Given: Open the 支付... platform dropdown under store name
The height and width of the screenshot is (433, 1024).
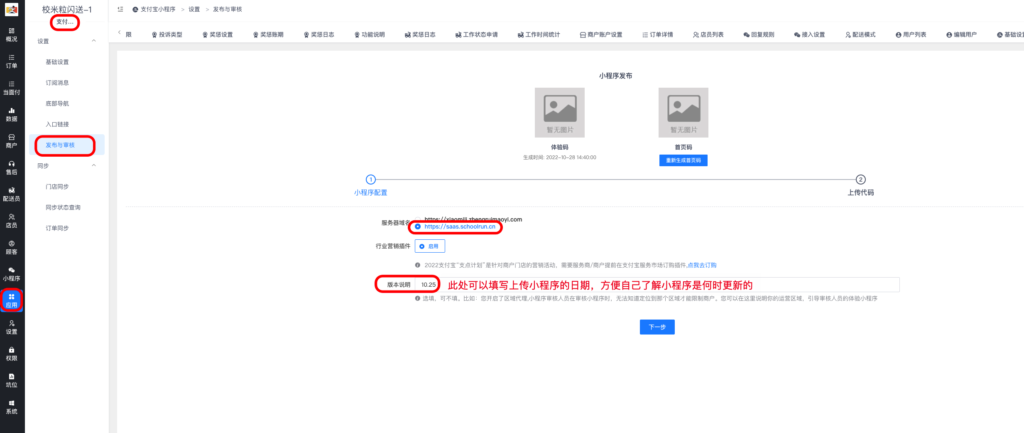Looking at the screenshot, I should pos(66,22).
